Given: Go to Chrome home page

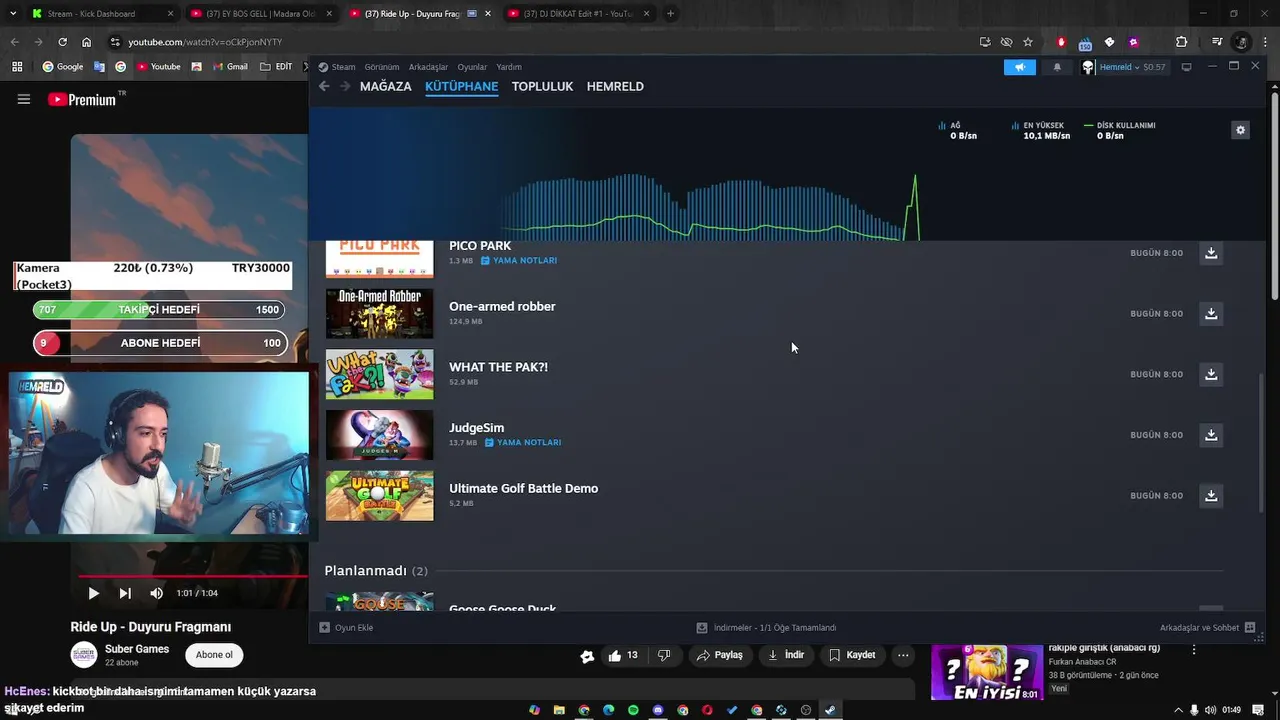Looking at the screenshot, I should click(x=87, y=42).
